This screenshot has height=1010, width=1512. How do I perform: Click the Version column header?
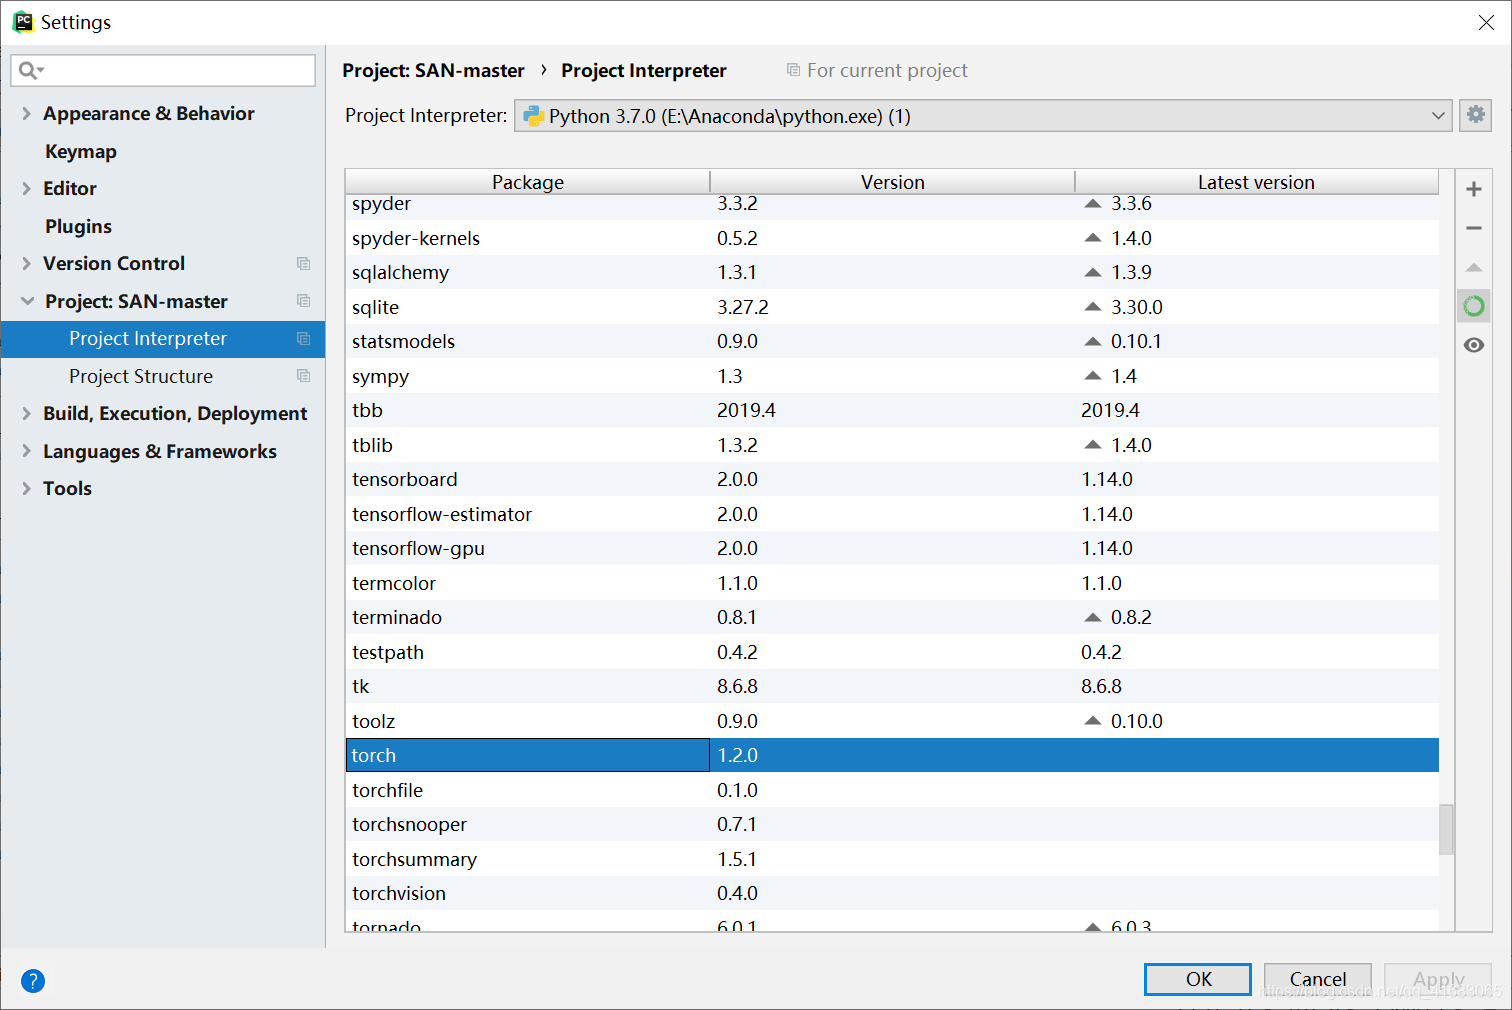tap(893, 182)
